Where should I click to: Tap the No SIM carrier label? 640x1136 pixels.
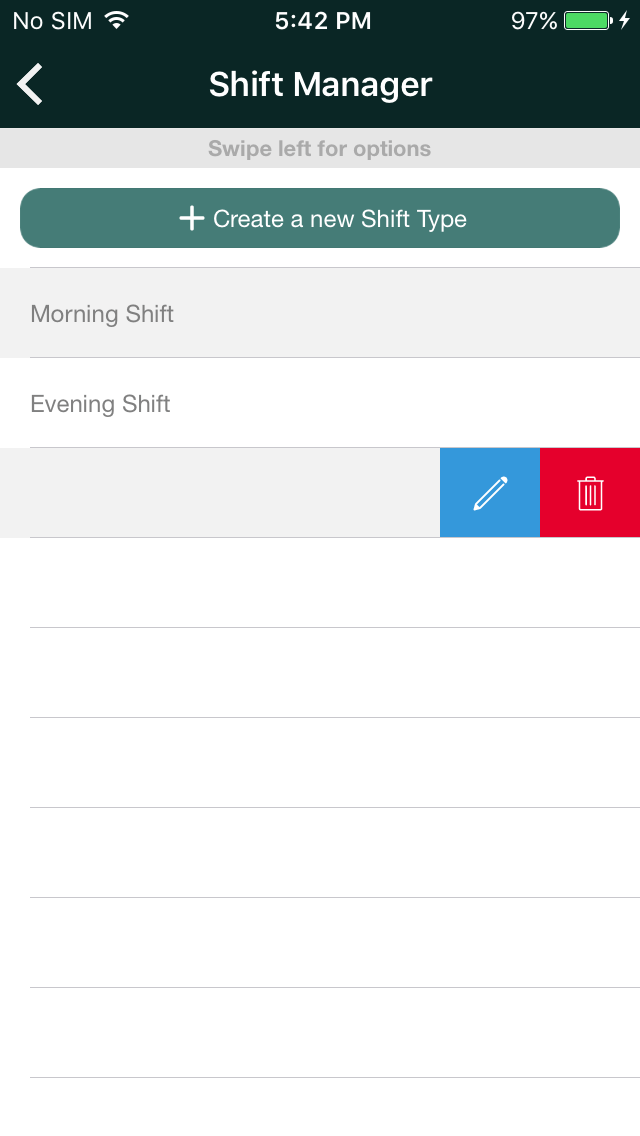point(52,21)
